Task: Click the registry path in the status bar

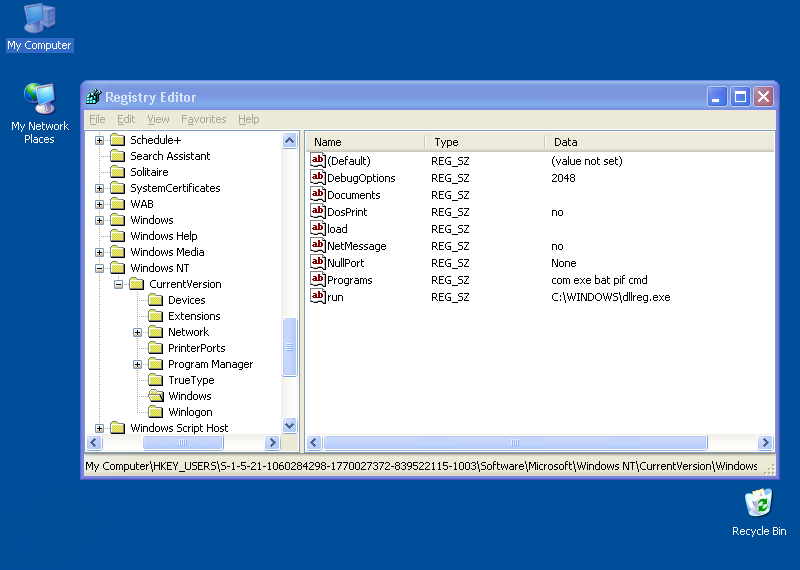Action: (421, 466)
